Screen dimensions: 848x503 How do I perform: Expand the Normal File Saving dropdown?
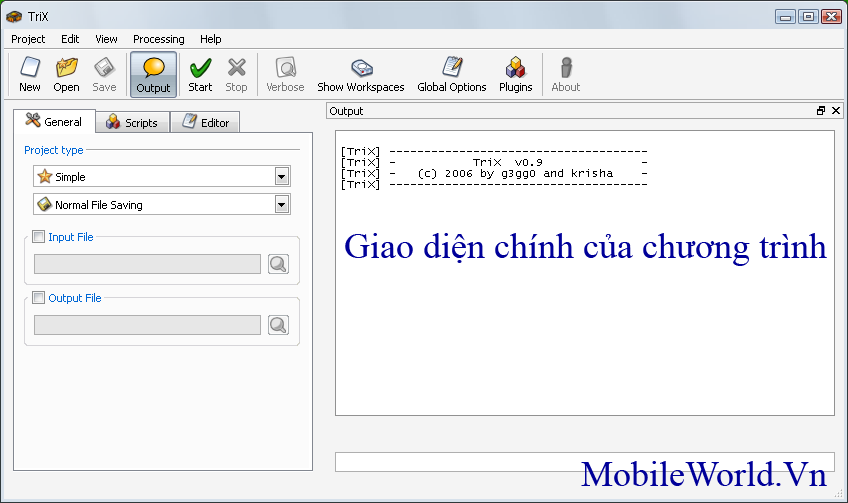282,205
